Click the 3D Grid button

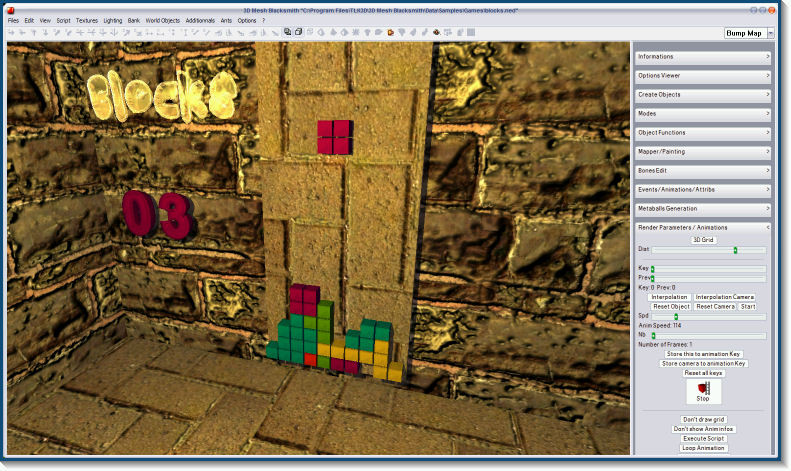coord(703,240)
